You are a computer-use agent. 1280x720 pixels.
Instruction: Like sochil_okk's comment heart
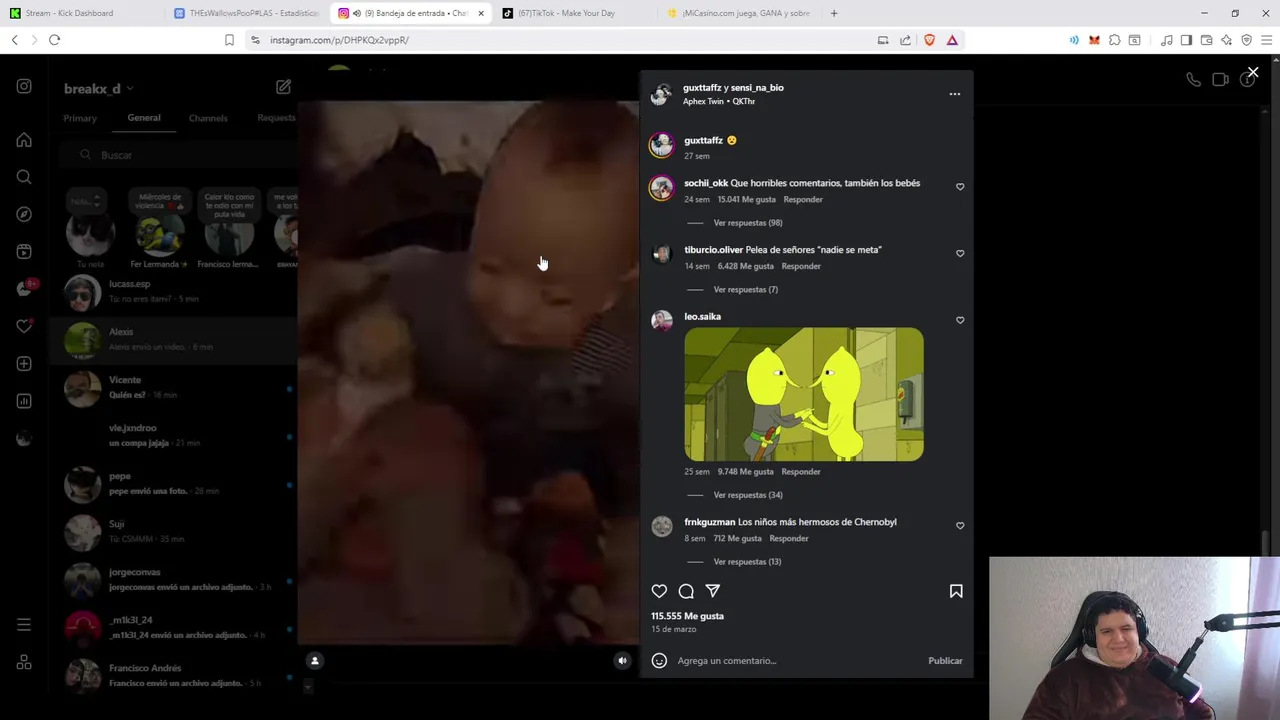[x=960, y=187]
